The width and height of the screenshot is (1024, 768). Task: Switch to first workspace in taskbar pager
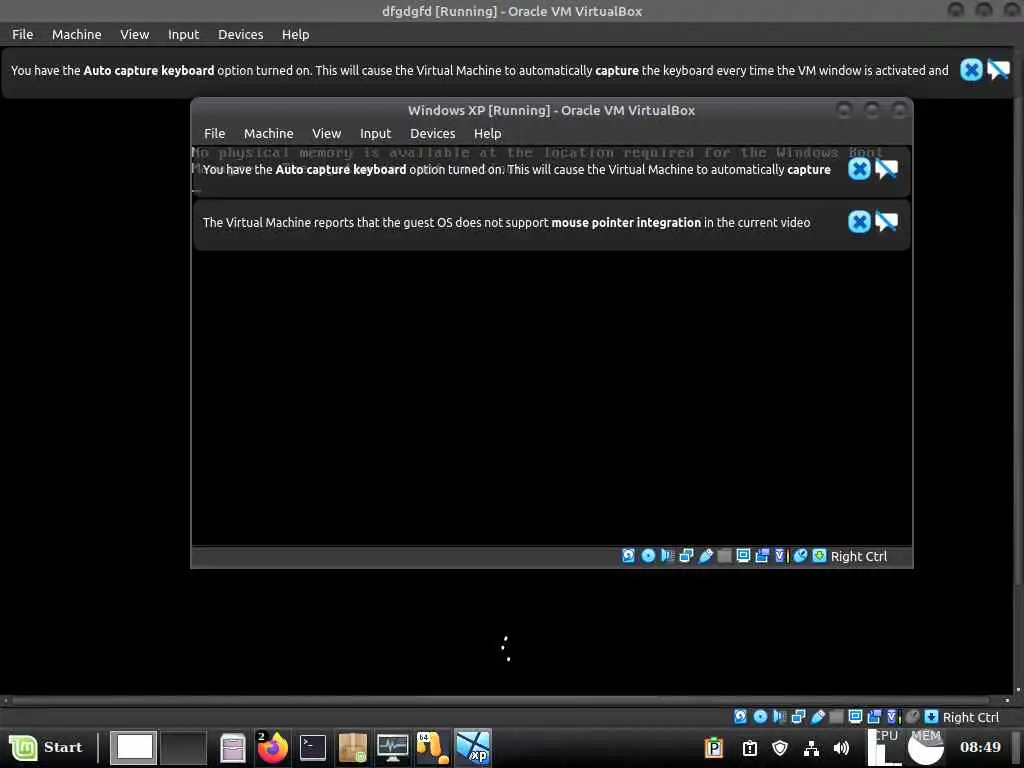pyautogui.click(x=133, y=747)
